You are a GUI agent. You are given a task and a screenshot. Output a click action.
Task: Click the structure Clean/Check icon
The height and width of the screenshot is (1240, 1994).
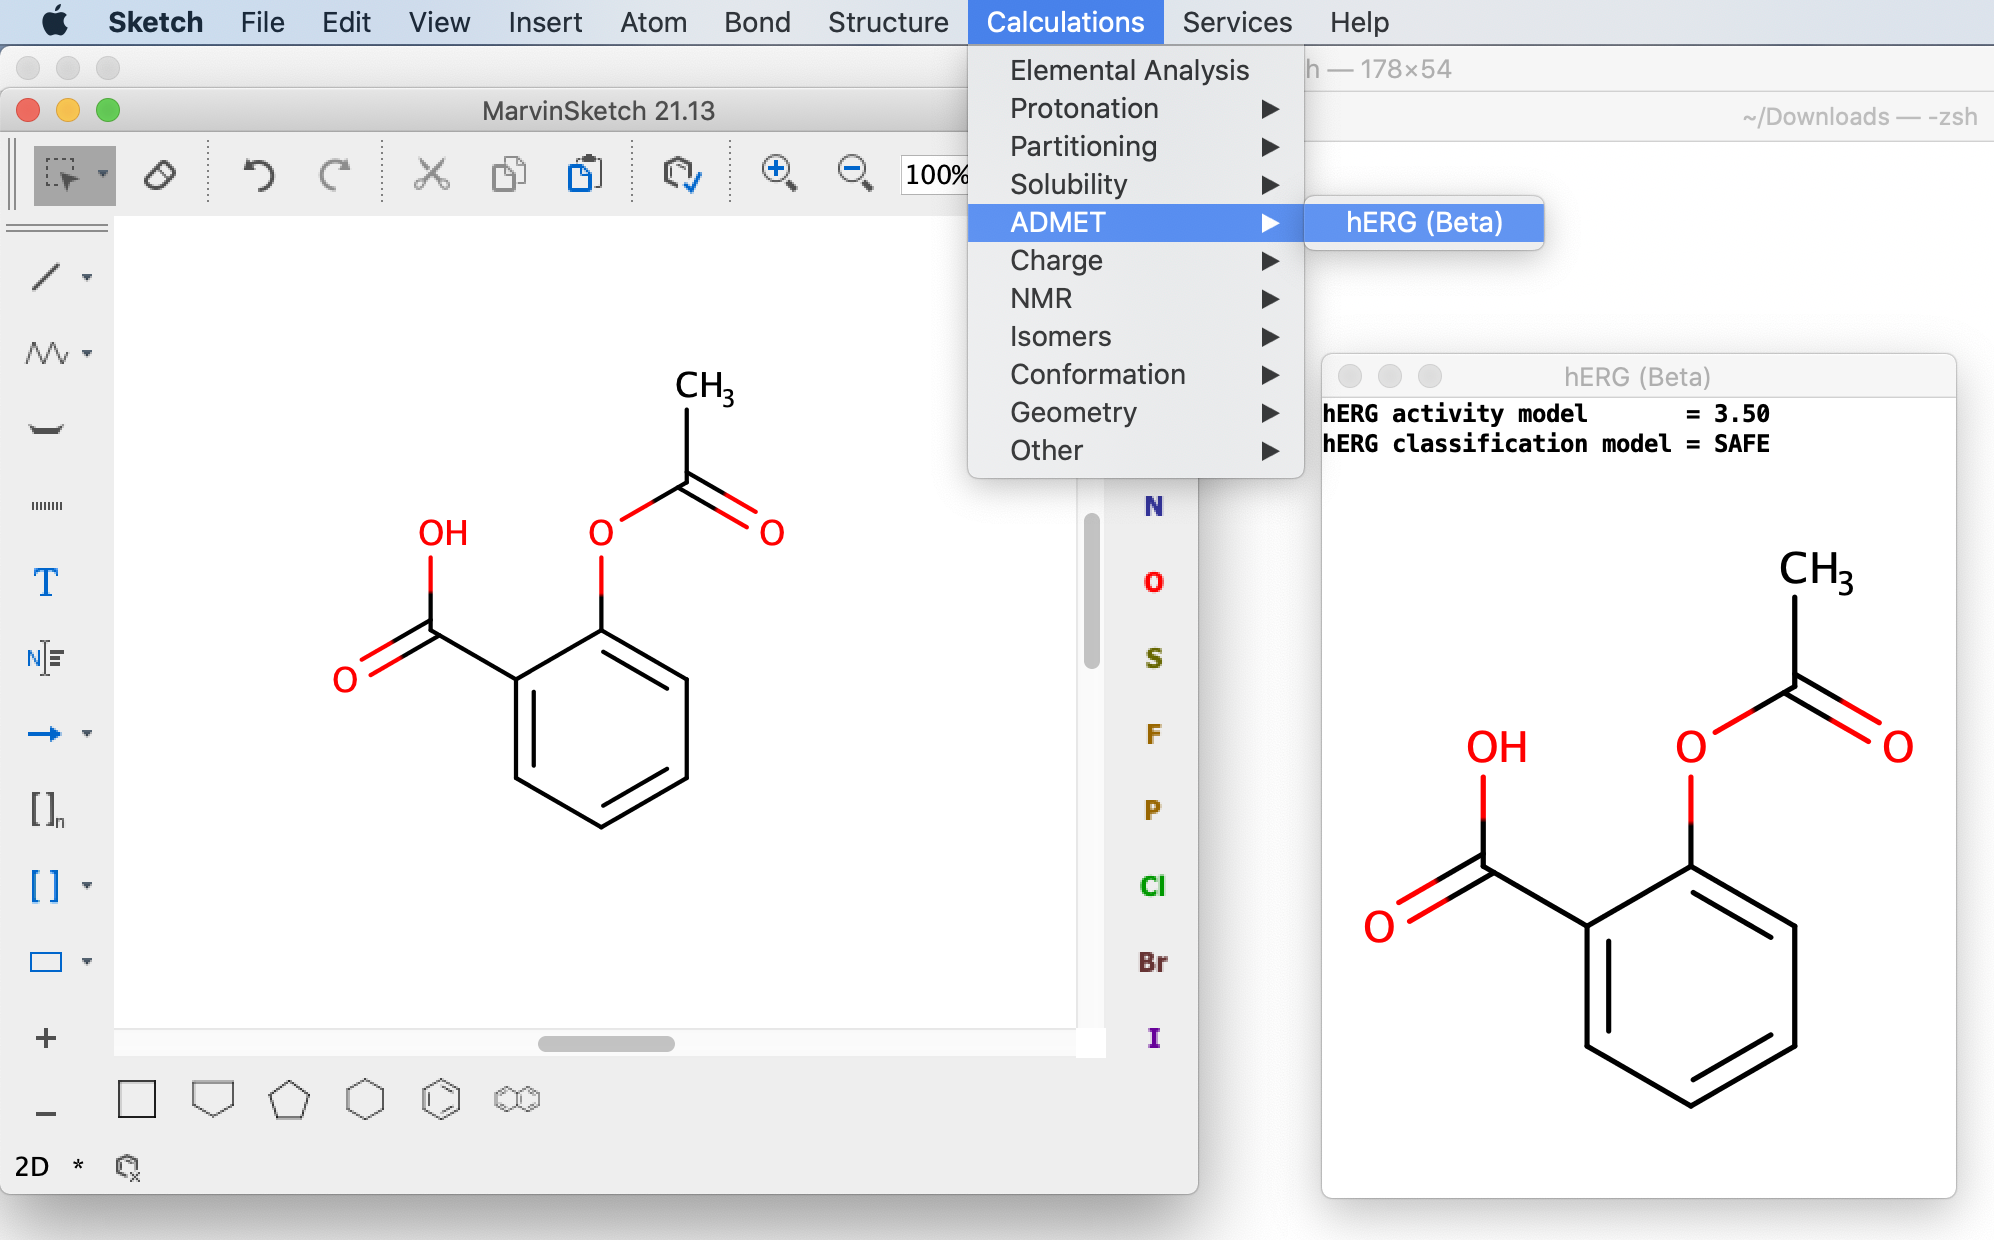(682, 174)
